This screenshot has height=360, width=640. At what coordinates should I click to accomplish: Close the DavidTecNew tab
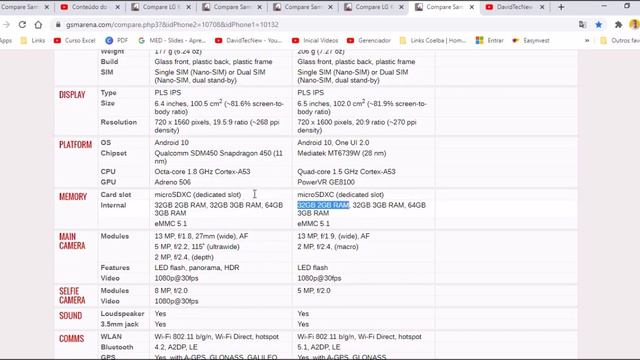(542, 7)
